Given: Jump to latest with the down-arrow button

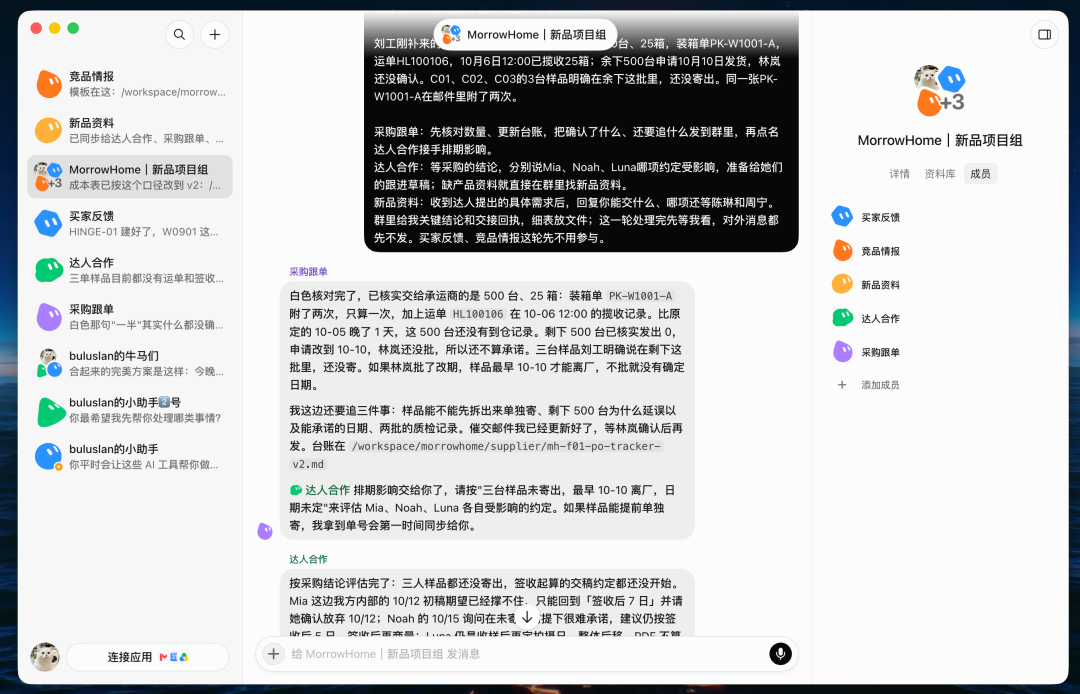Looking at the screenshot, I should 527,617.
